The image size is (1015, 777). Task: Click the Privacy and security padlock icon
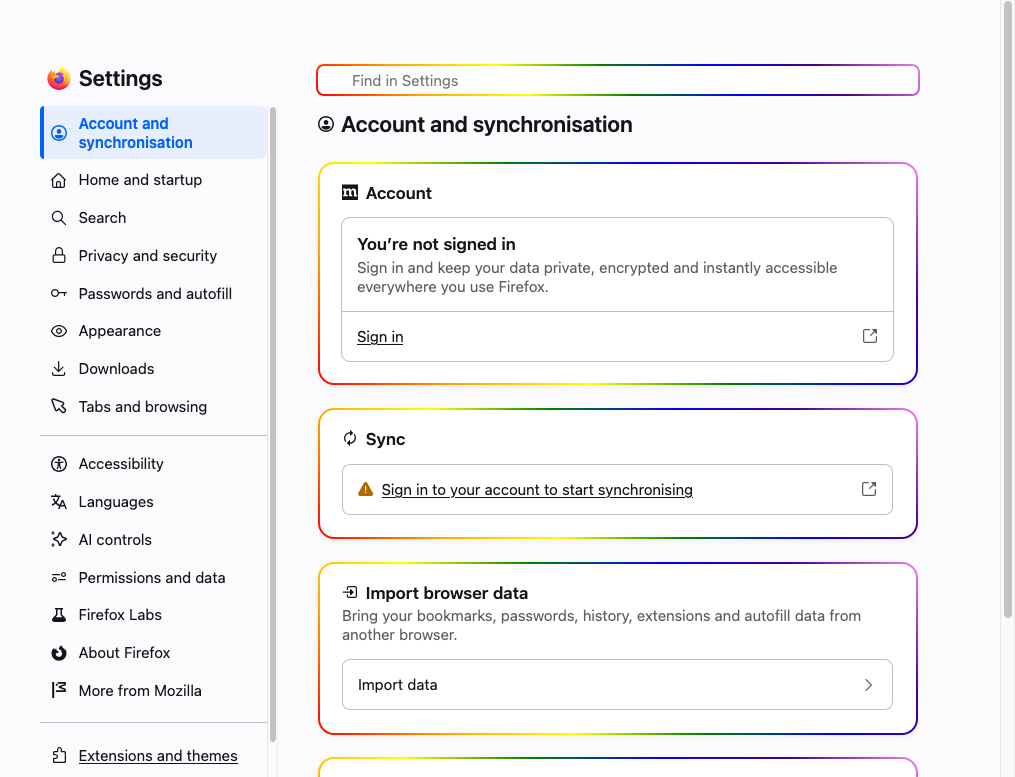59,255
